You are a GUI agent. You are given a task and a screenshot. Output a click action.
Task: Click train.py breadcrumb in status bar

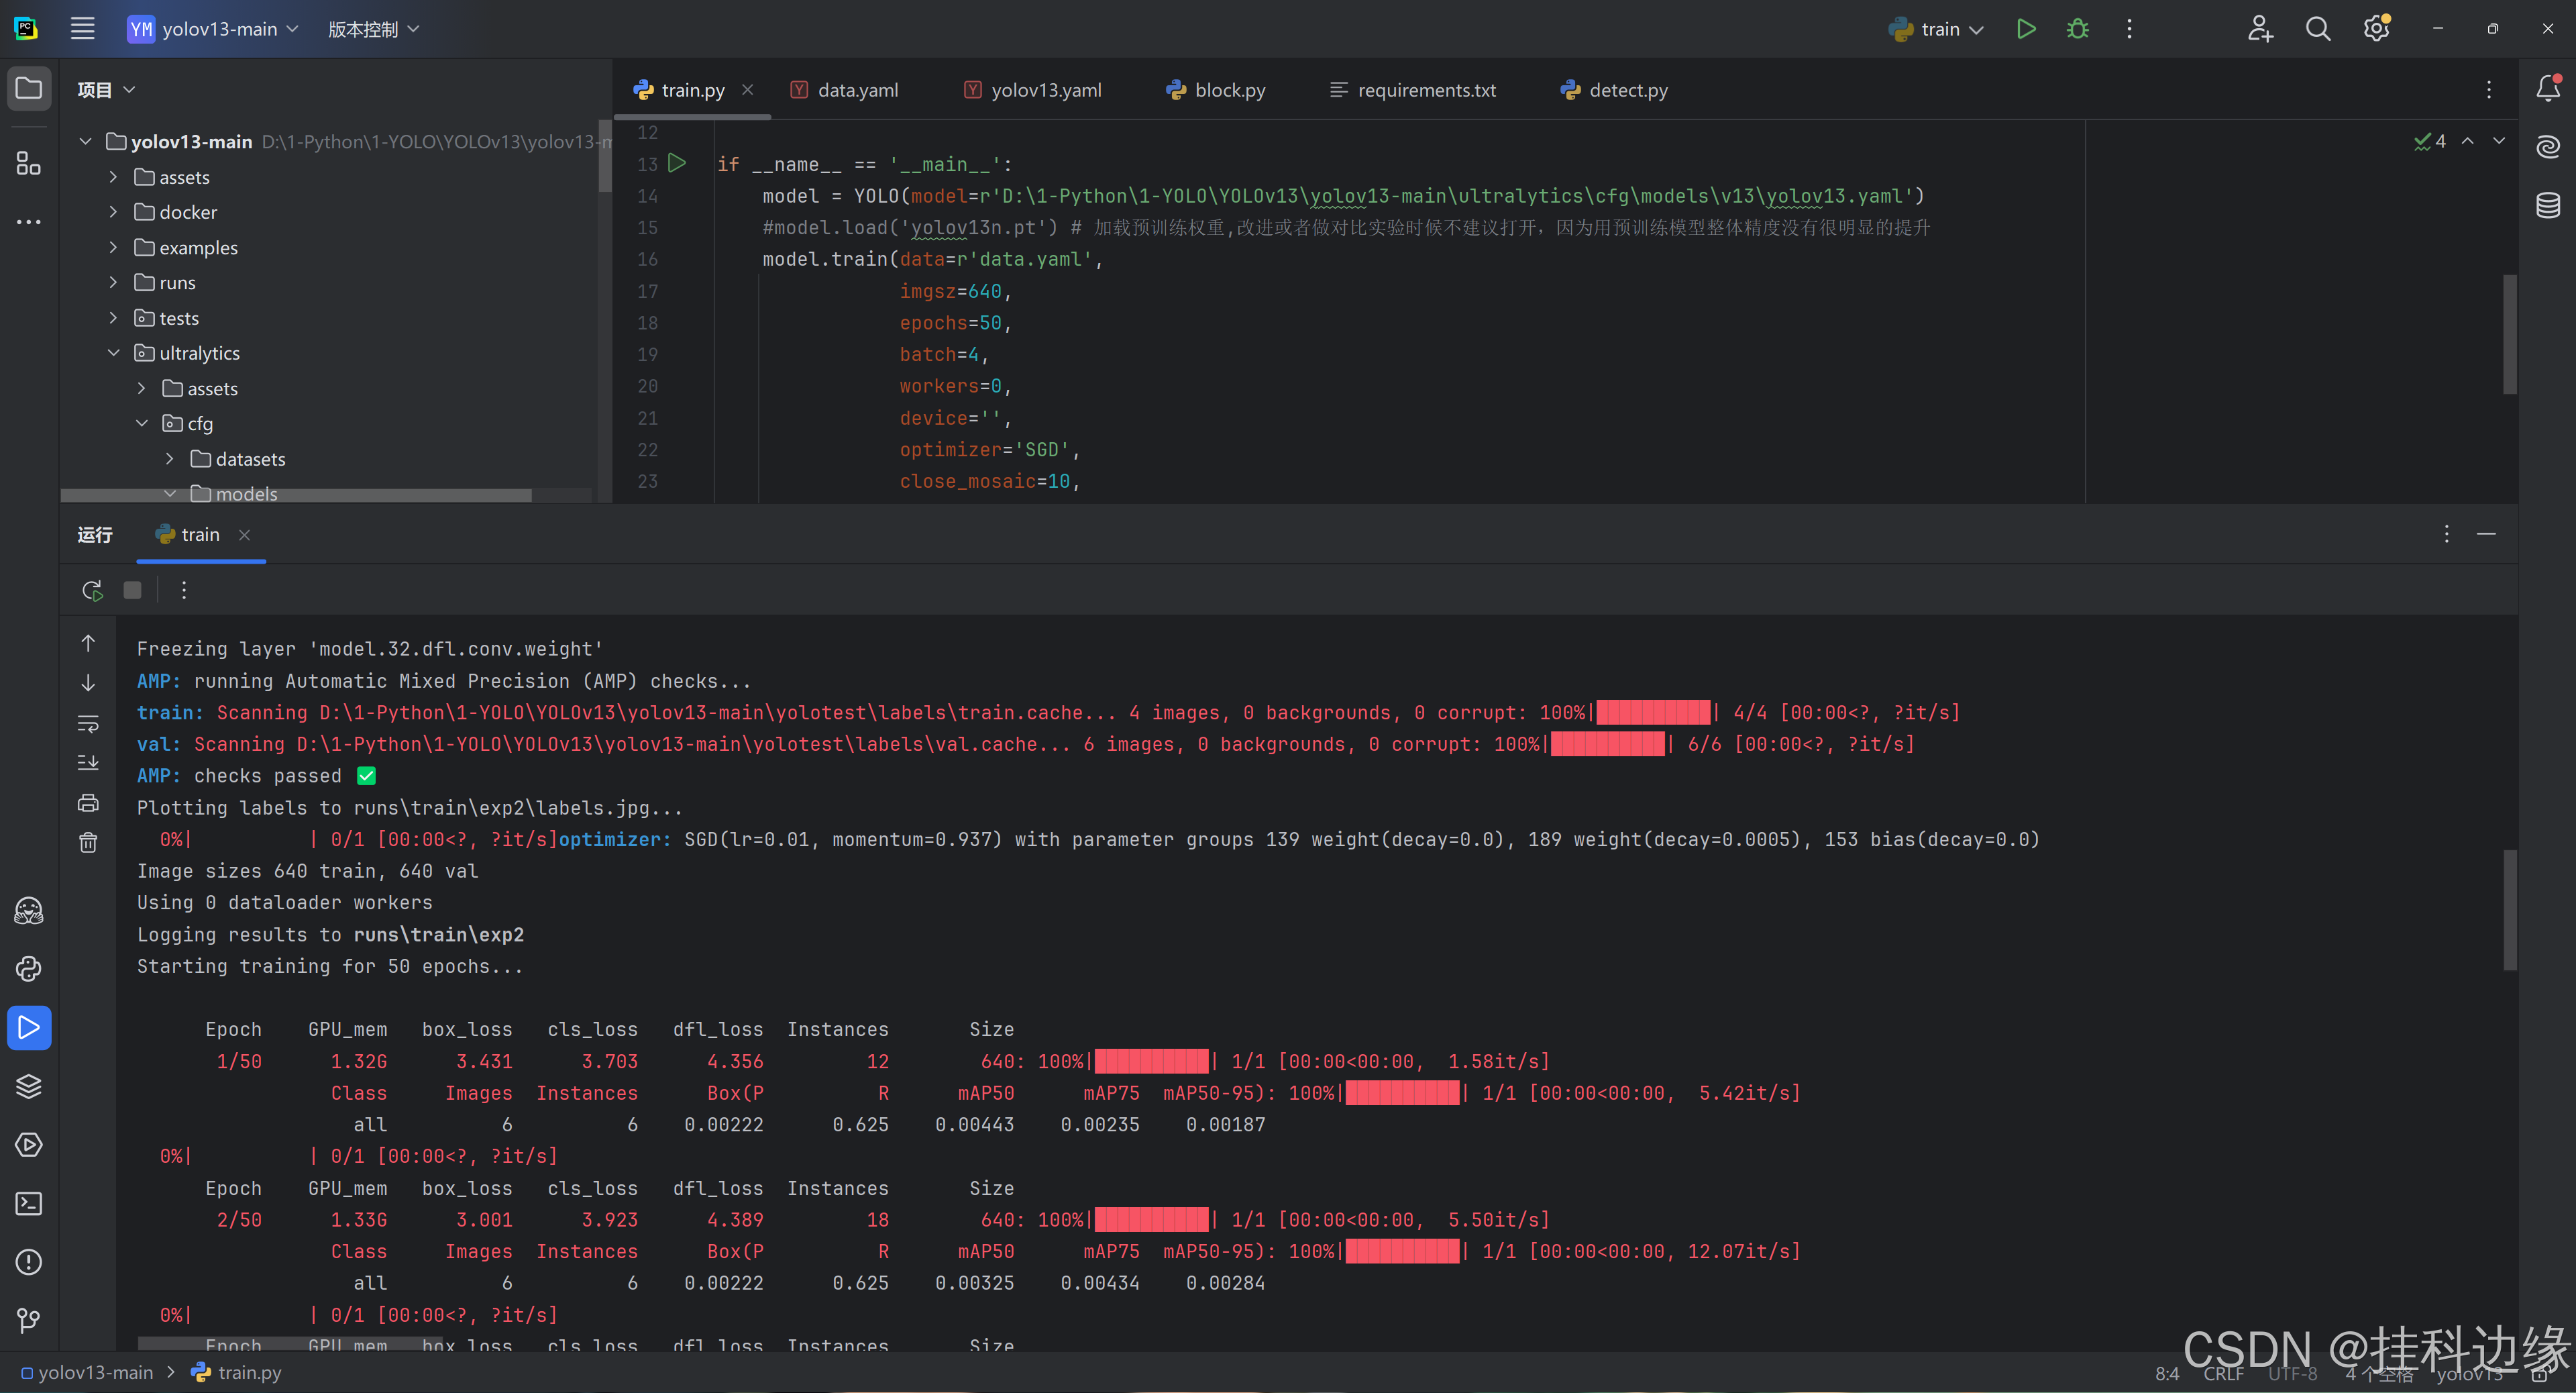[237, 1373]
